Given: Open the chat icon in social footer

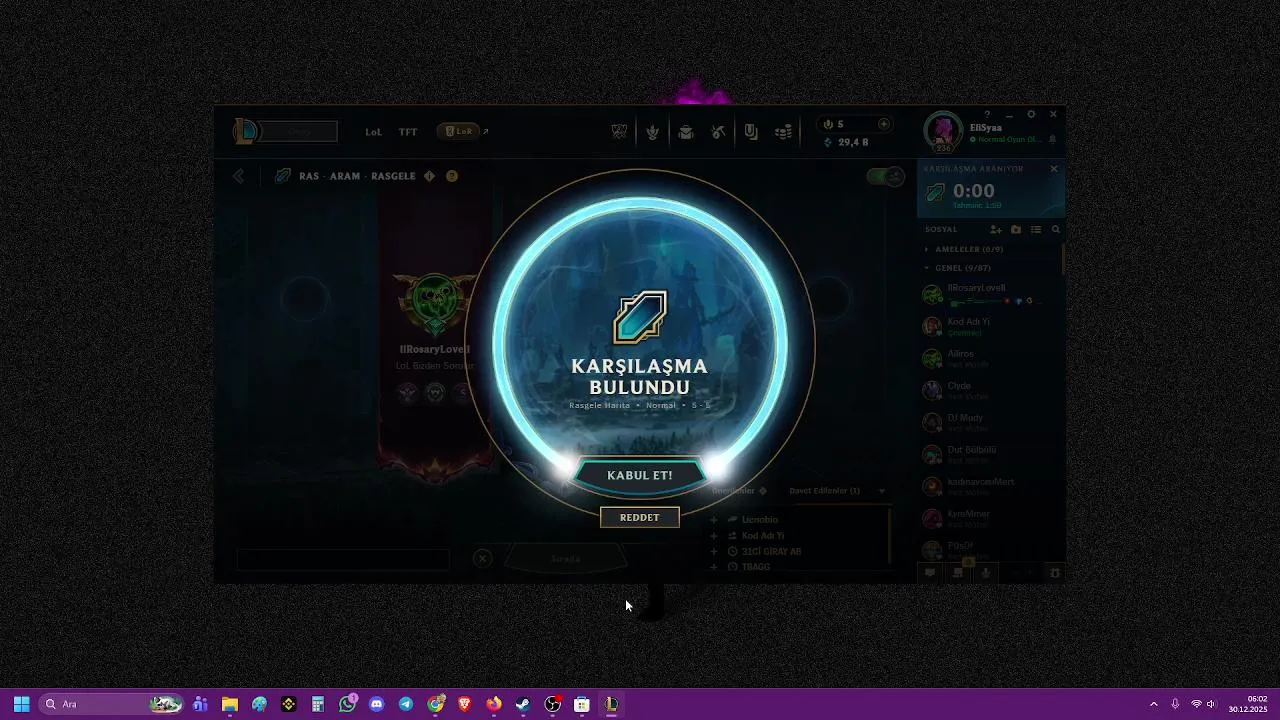Looking at the screenshot, I should coord(930,573).
